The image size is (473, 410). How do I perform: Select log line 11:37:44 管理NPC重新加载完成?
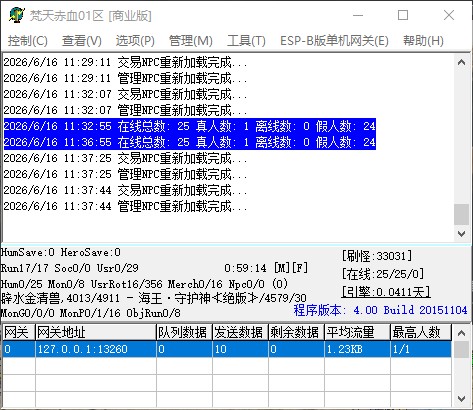pyautogui.click(x=125, y=206)
